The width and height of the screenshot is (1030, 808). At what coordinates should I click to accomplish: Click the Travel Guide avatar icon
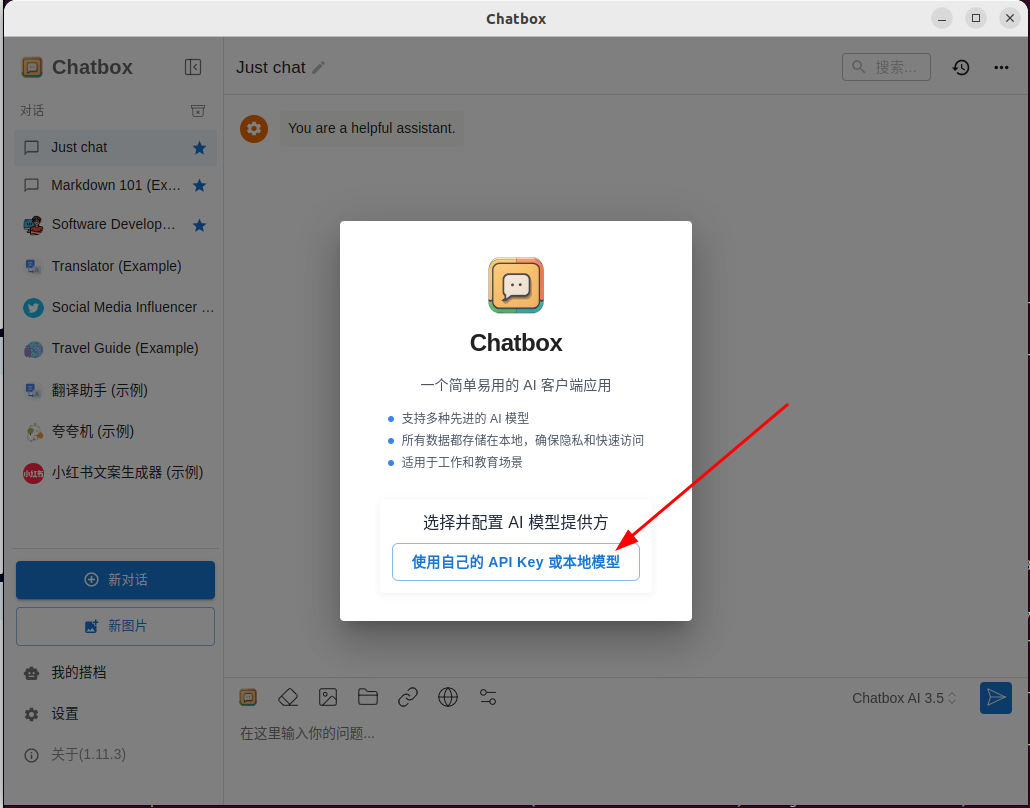[34, 349]
